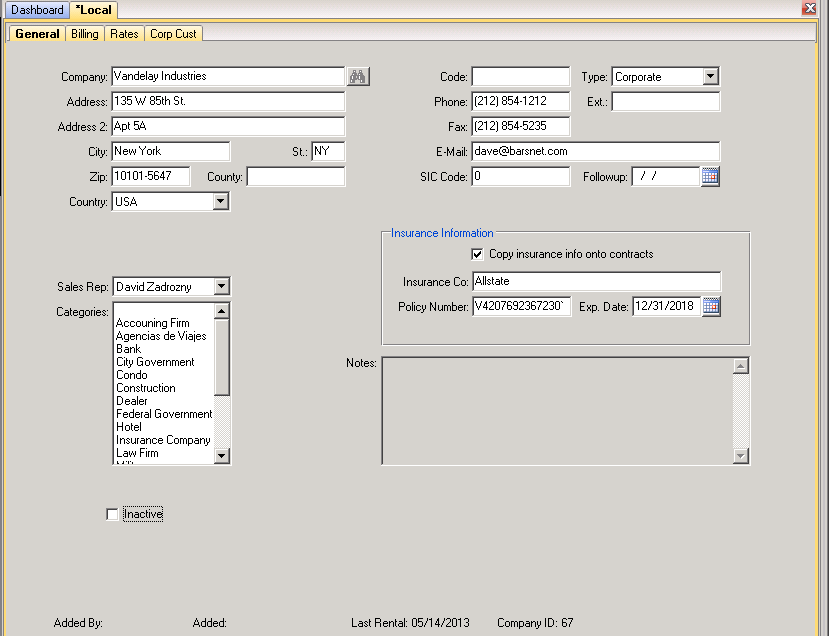Select Law Firm category
Viewport: 829px width, 636px height.
pos(137,453)
